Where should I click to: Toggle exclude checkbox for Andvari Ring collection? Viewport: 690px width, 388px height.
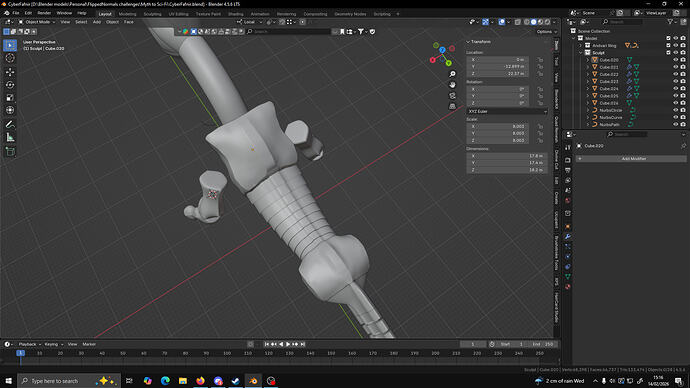(x=668, y=45)
